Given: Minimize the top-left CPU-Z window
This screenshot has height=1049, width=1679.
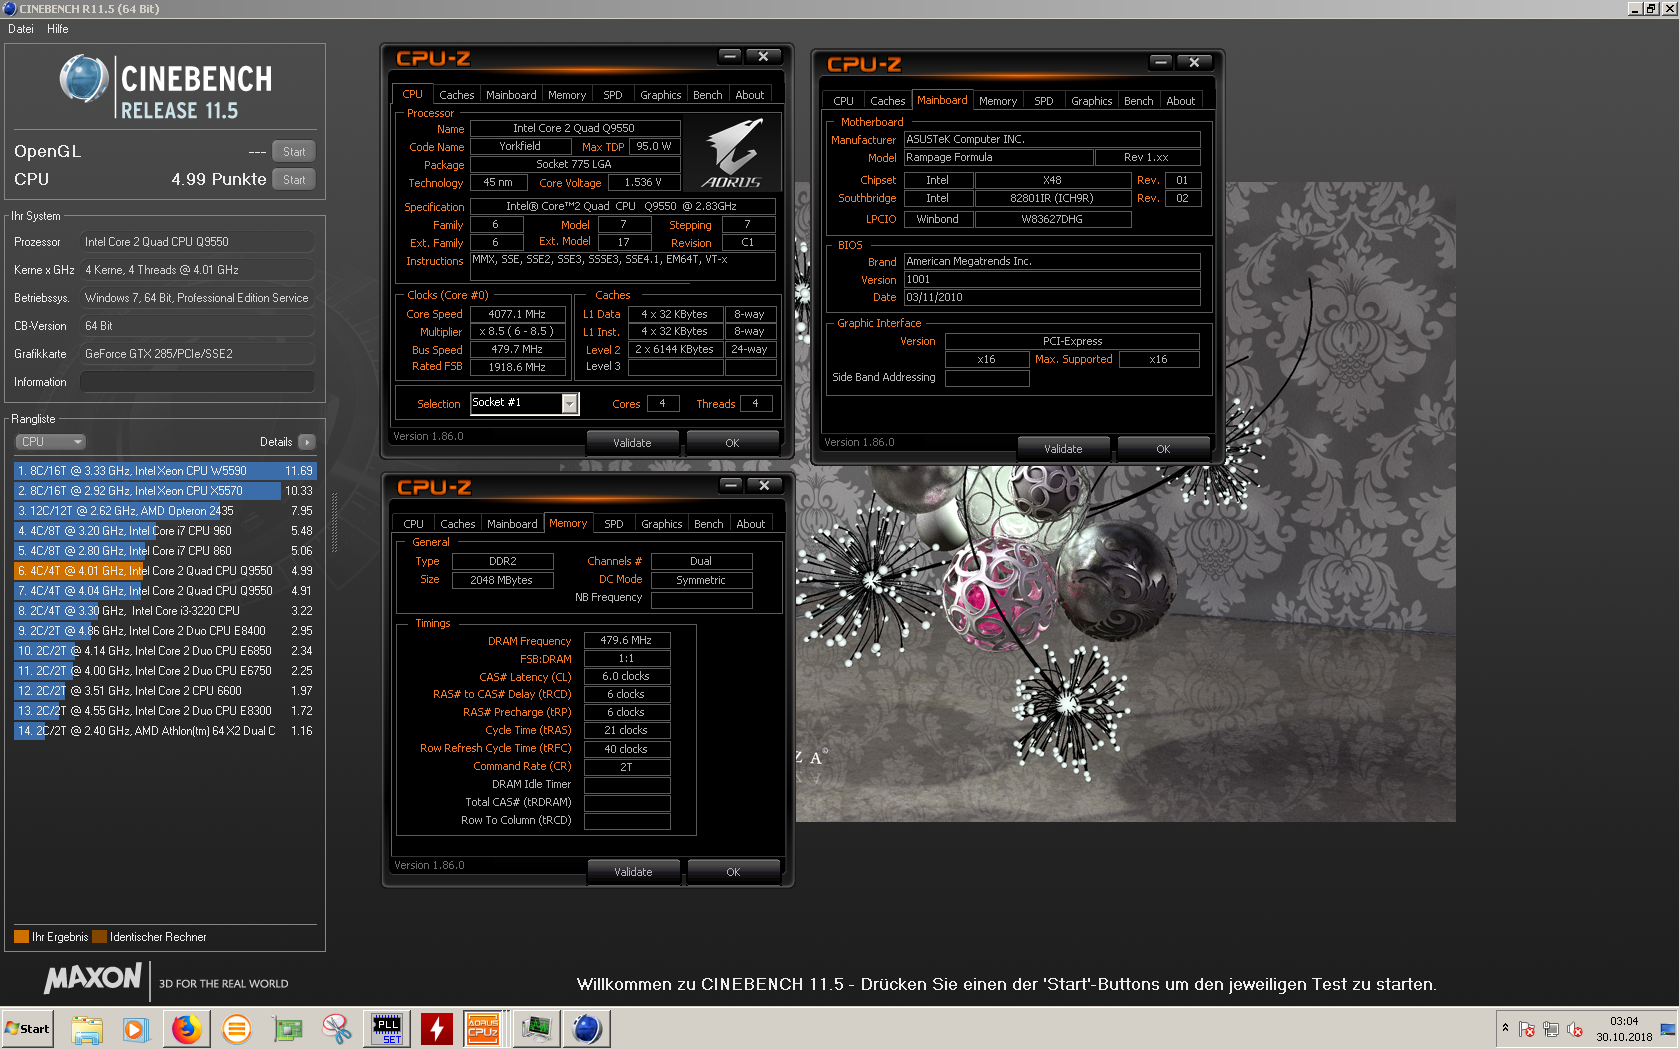Looking at the screenshot, I should tap(730, 56).
